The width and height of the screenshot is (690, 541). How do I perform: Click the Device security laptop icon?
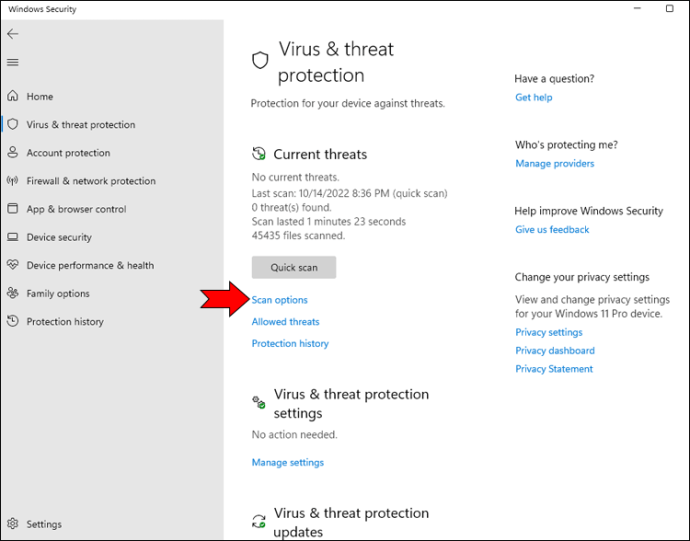[x=13, y=237]
